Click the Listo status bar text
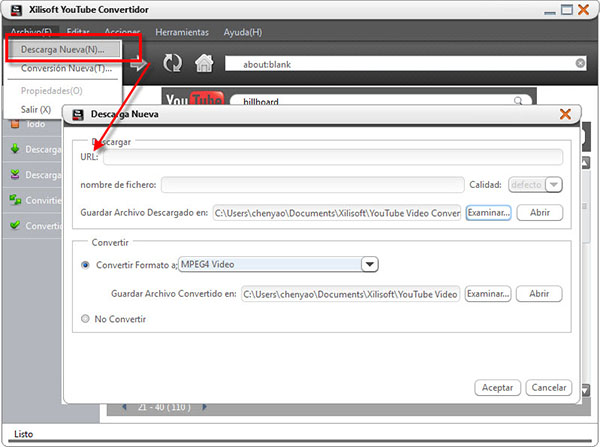 24,434
